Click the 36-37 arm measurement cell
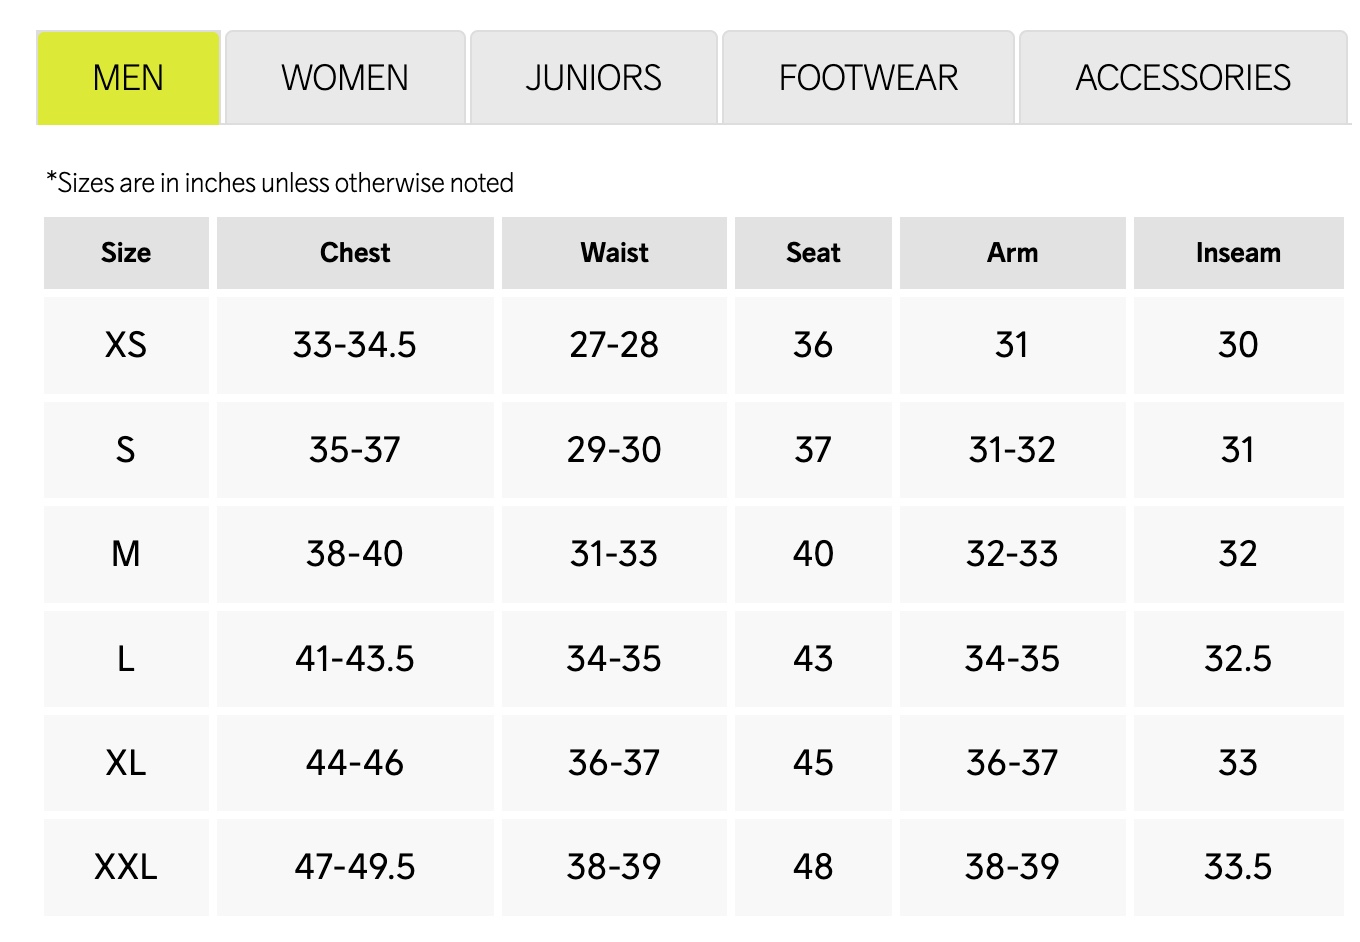The width and height of the screenshot is (1360, 942). point(1012,763)
